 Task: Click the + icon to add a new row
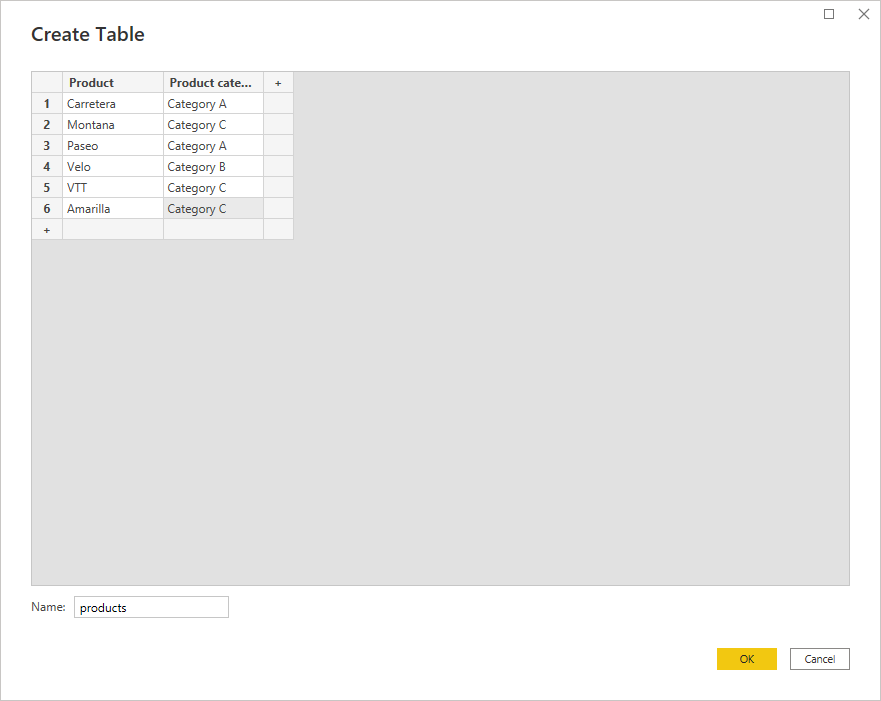click(x=46, y=229)
